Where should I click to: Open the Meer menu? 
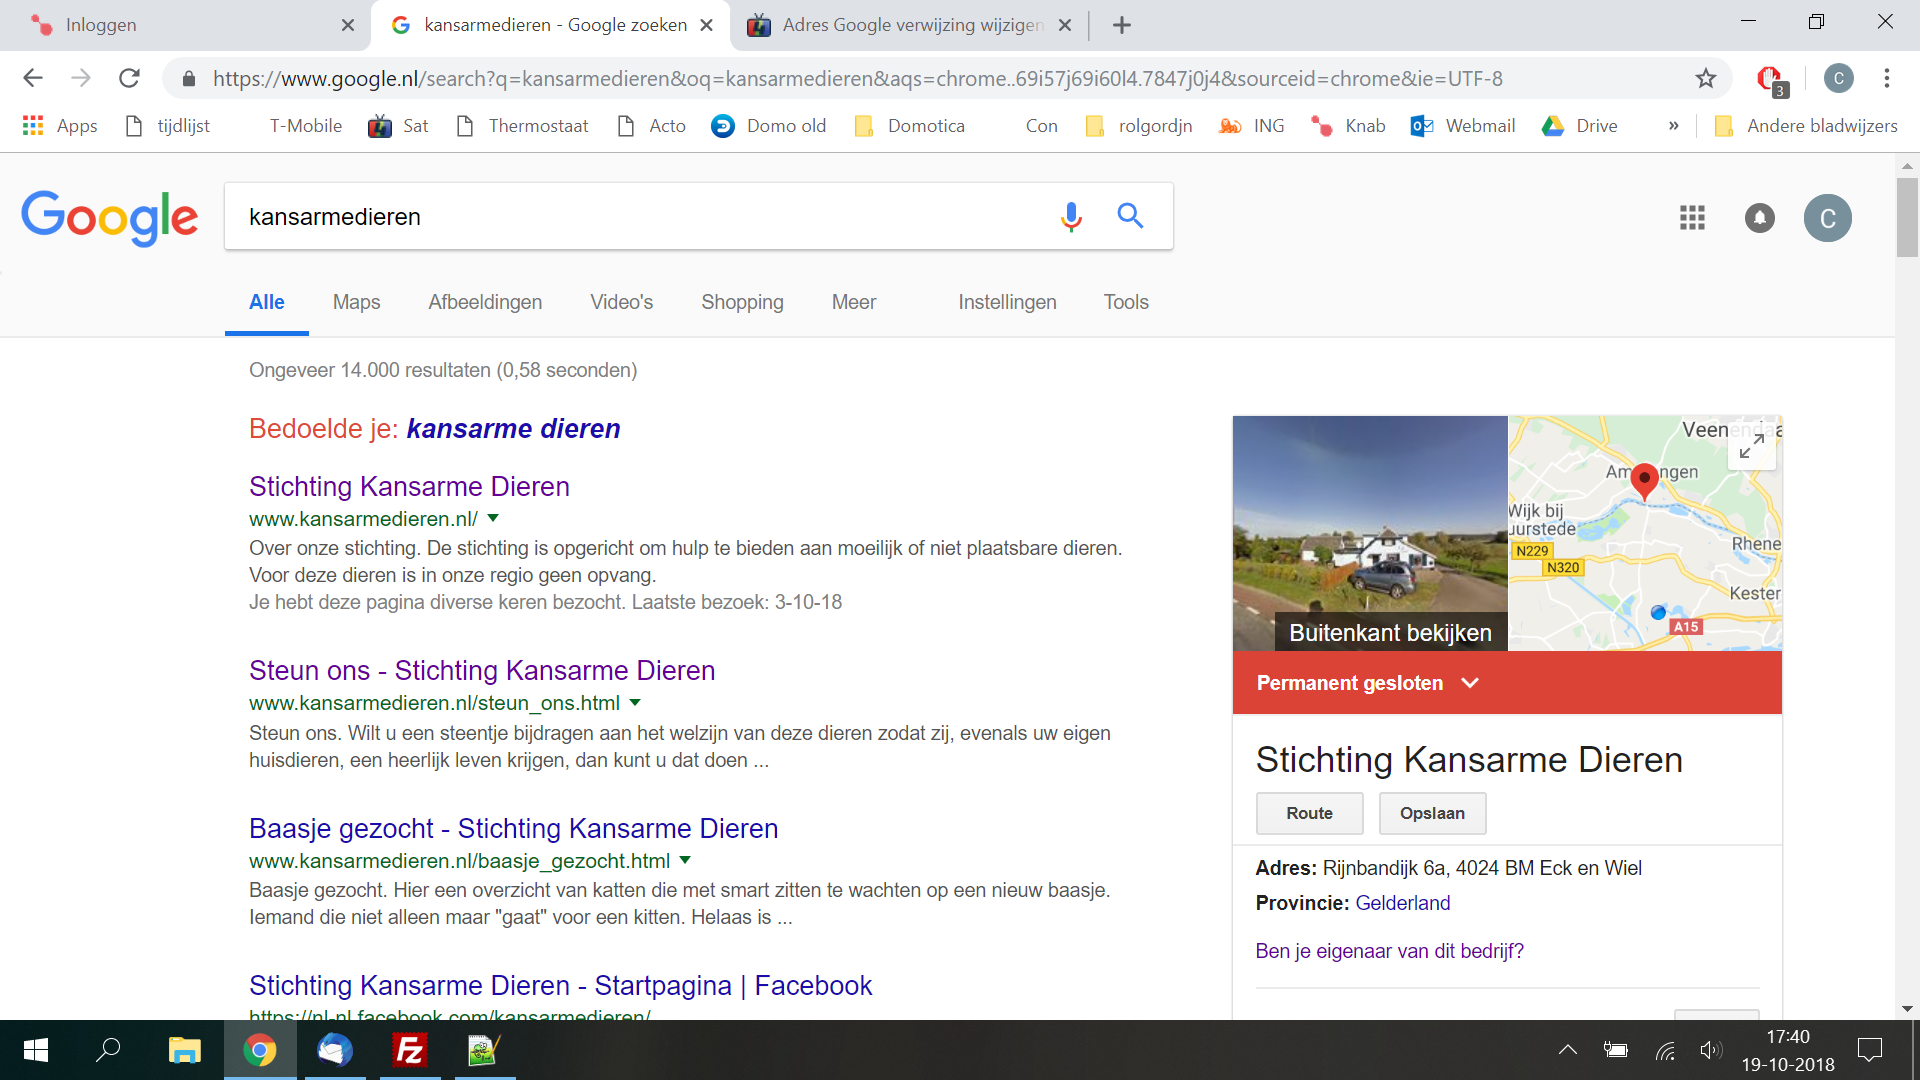point(853,301)
